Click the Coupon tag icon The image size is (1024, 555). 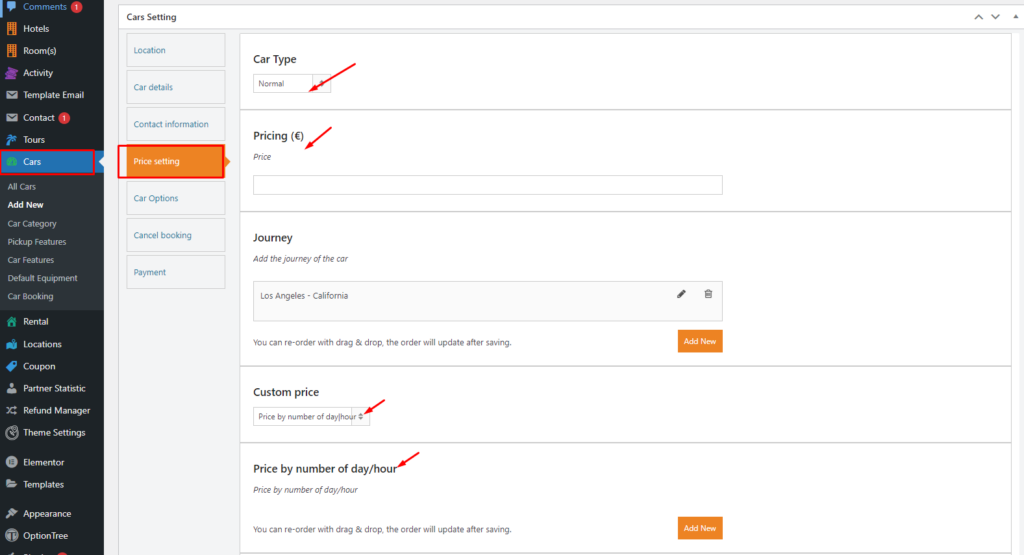[11, 366]
